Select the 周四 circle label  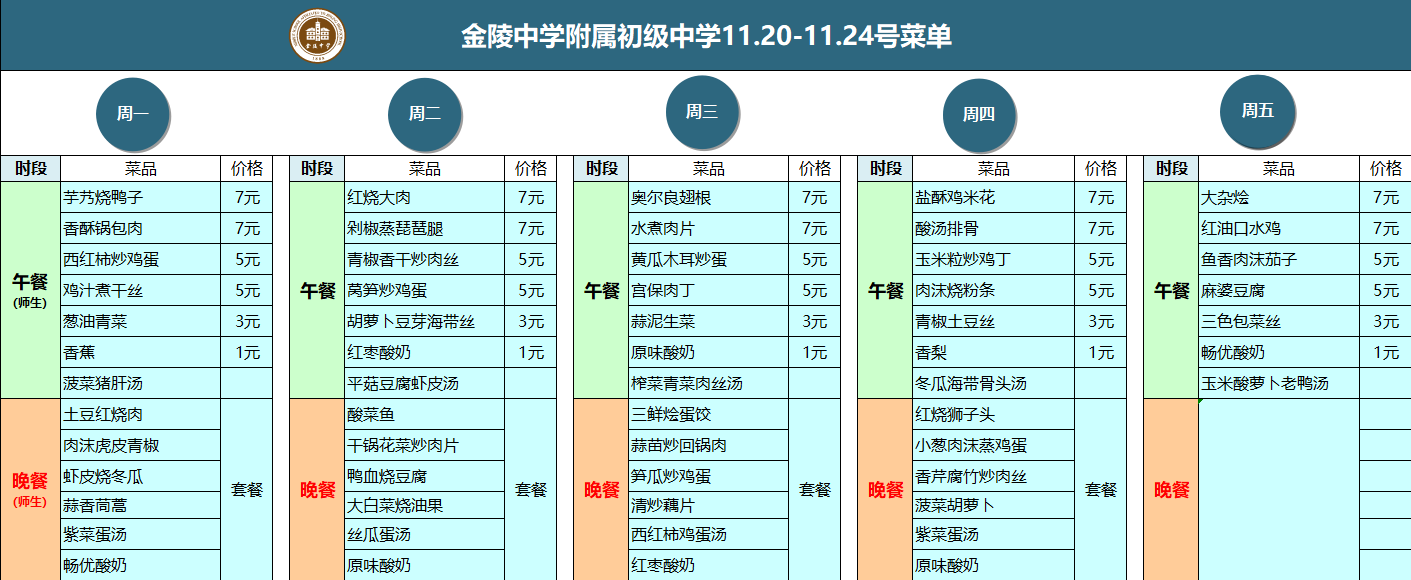[x=979, y=114]
